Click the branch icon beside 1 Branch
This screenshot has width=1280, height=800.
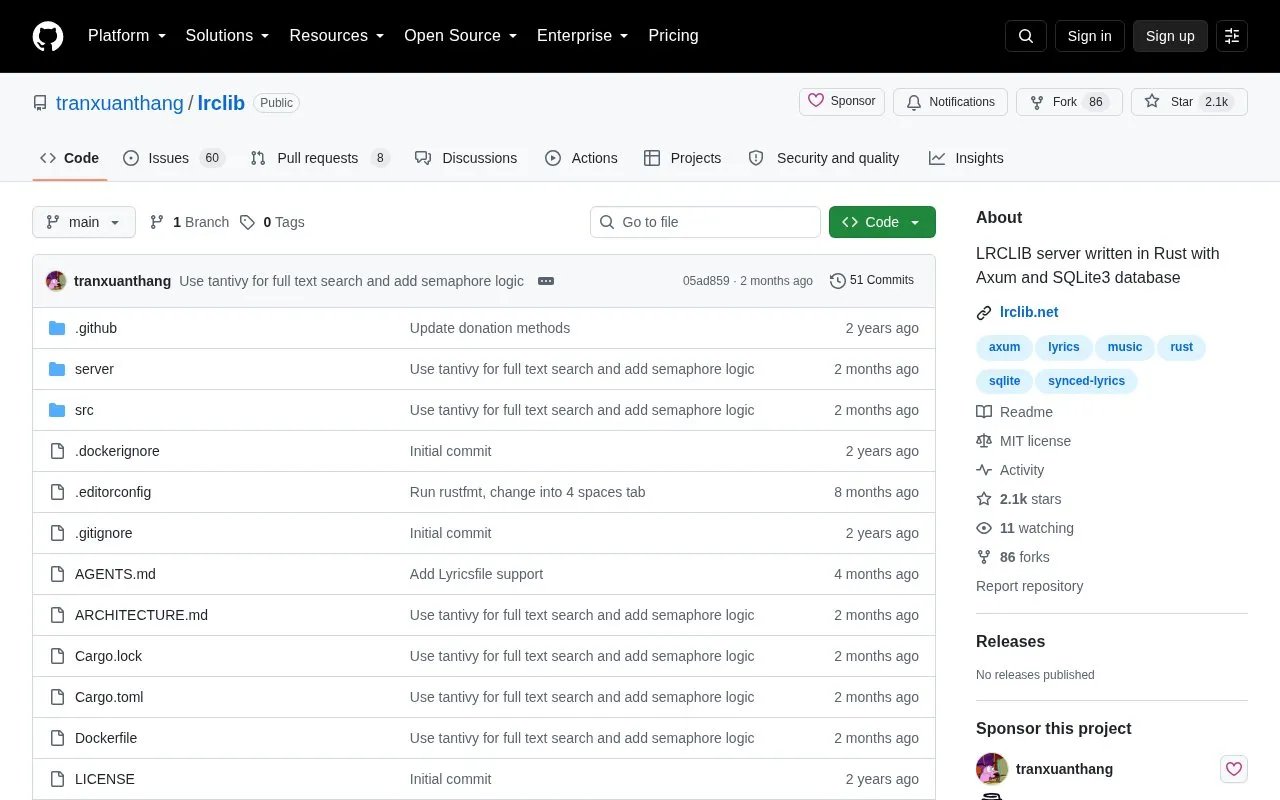[157, 222]
